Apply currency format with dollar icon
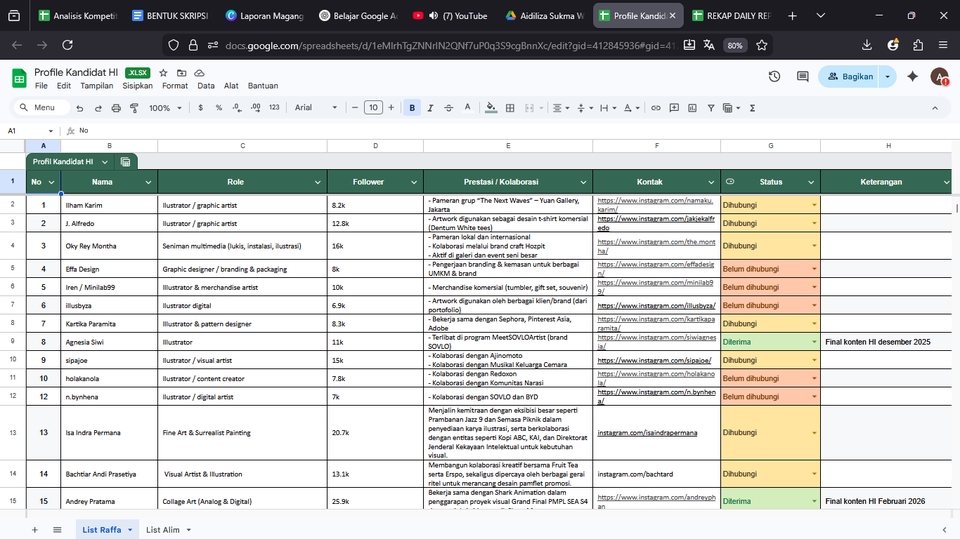The width and height of the screenshot is (960, 539). (200, 108)
